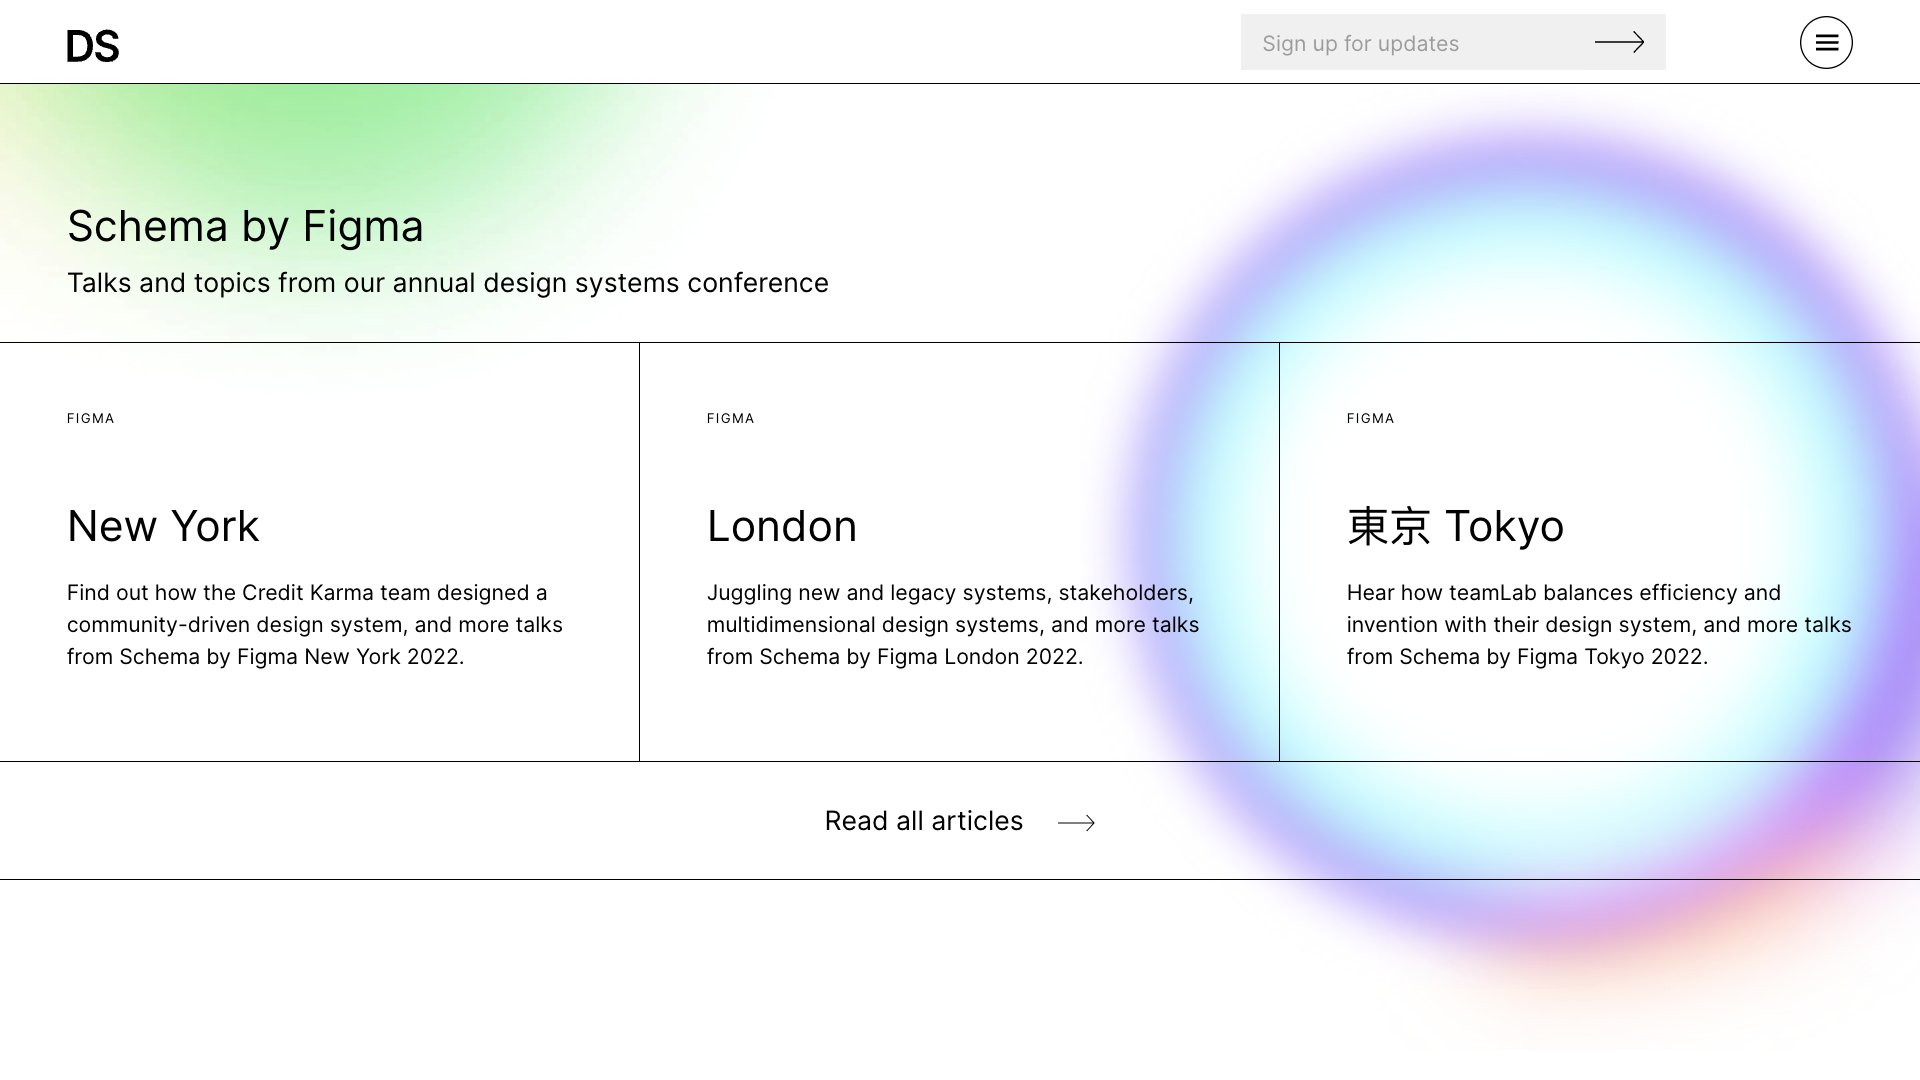Open the London article heading
Image resolution: width=1920 pixels, height=1080 pixels.
tap(782, 526)
